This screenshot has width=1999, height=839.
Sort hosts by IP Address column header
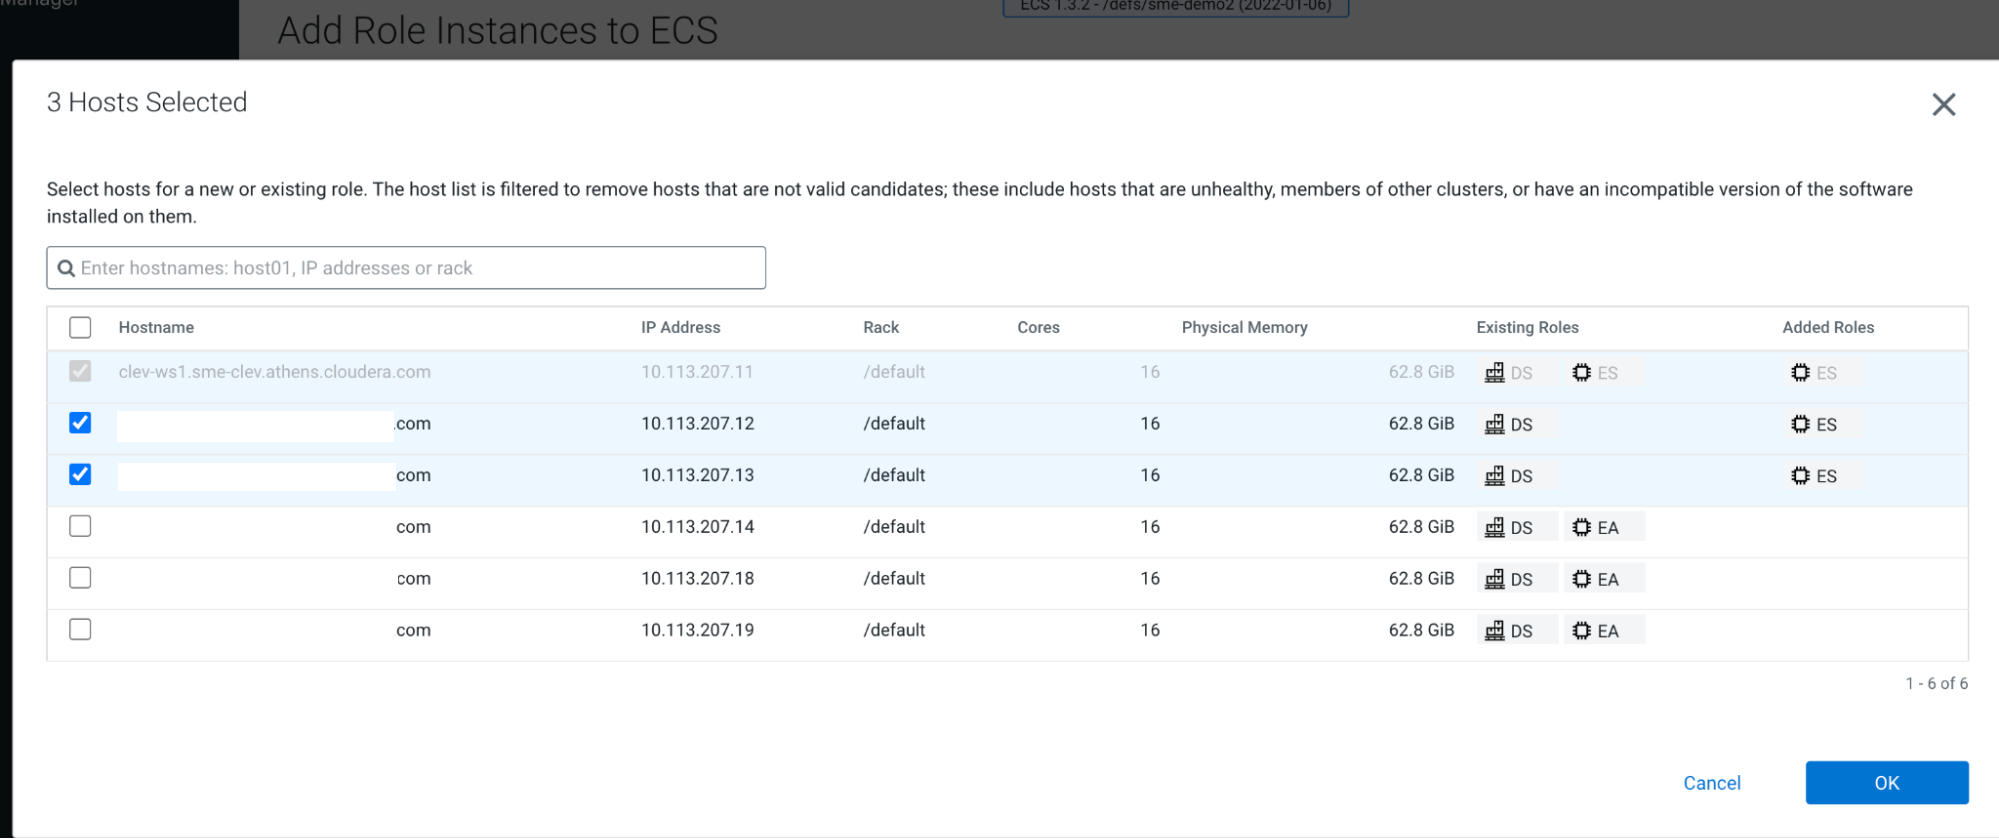680,327
